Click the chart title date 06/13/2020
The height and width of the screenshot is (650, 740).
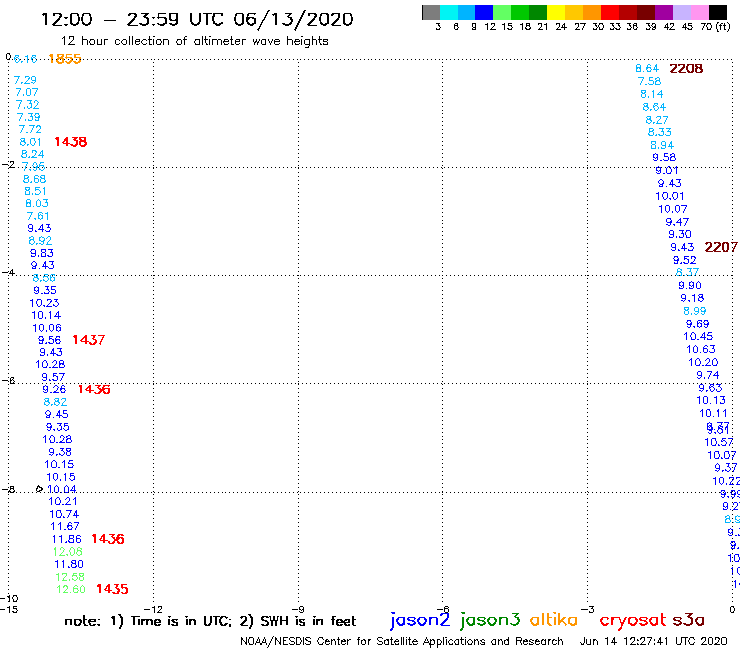(x=293, y=19)
